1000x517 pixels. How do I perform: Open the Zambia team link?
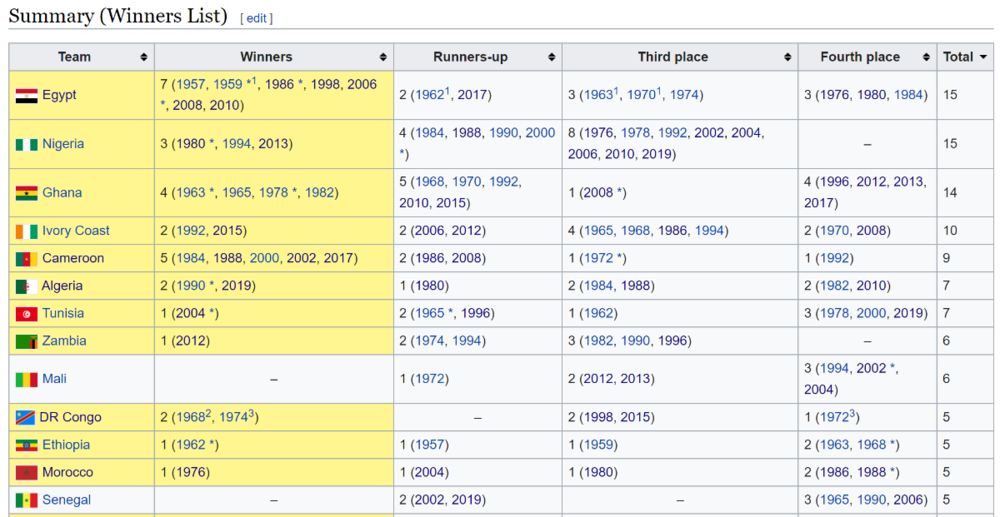[64, 340]
